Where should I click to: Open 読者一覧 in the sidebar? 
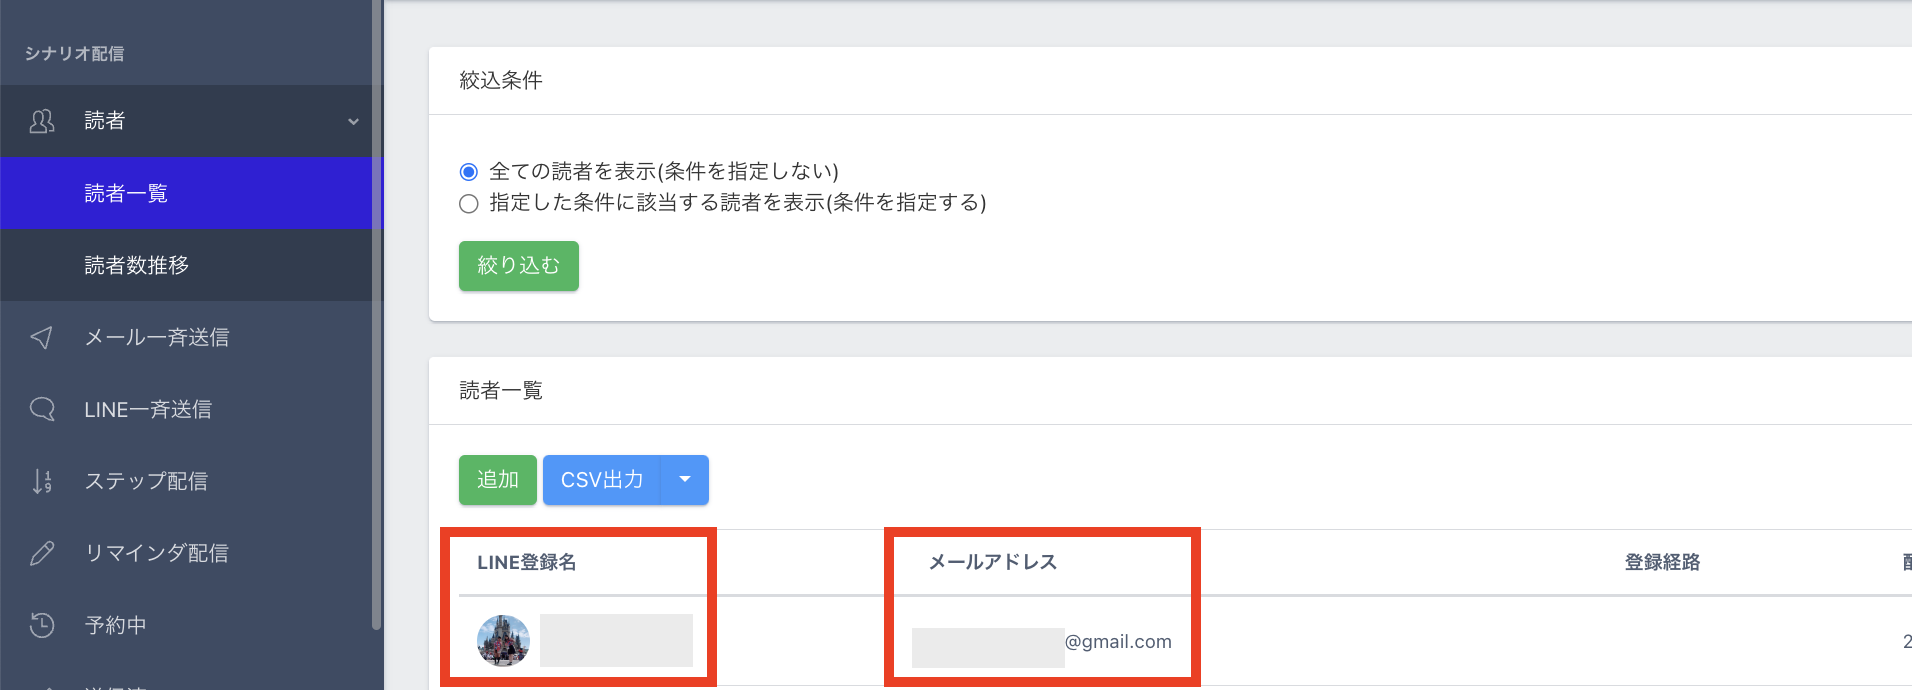pyautogui.click(x=126, y=193)
